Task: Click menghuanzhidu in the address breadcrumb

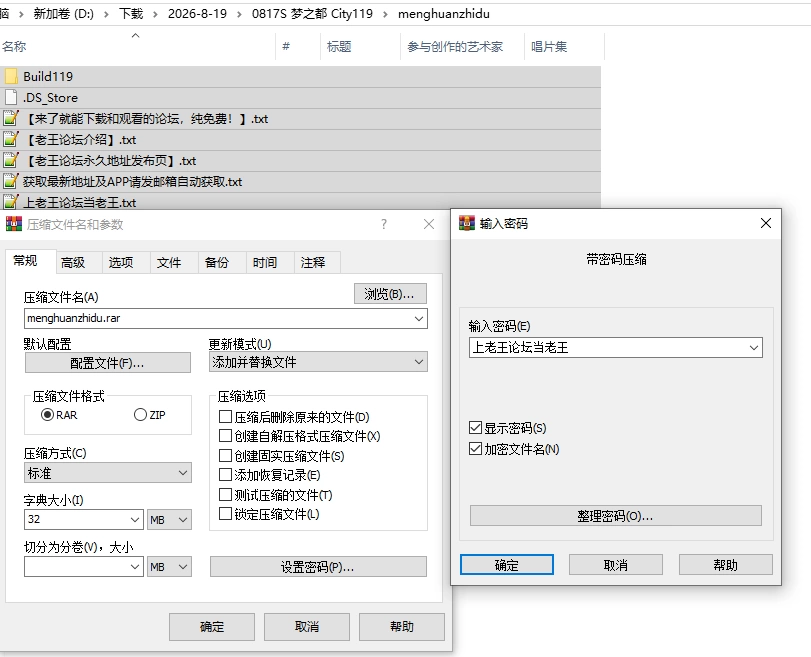Action: [444, 14]
